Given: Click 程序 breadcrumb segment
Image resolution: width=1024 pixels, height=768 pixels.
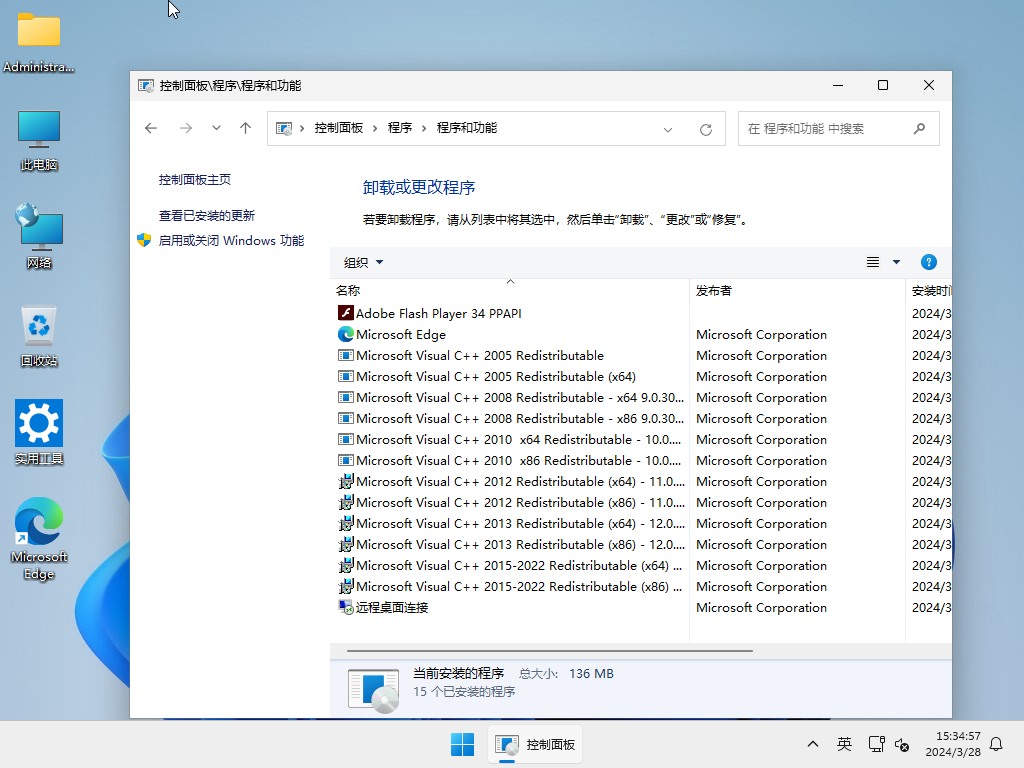Looking at the screenshot, I should click(x=400, y=128).
